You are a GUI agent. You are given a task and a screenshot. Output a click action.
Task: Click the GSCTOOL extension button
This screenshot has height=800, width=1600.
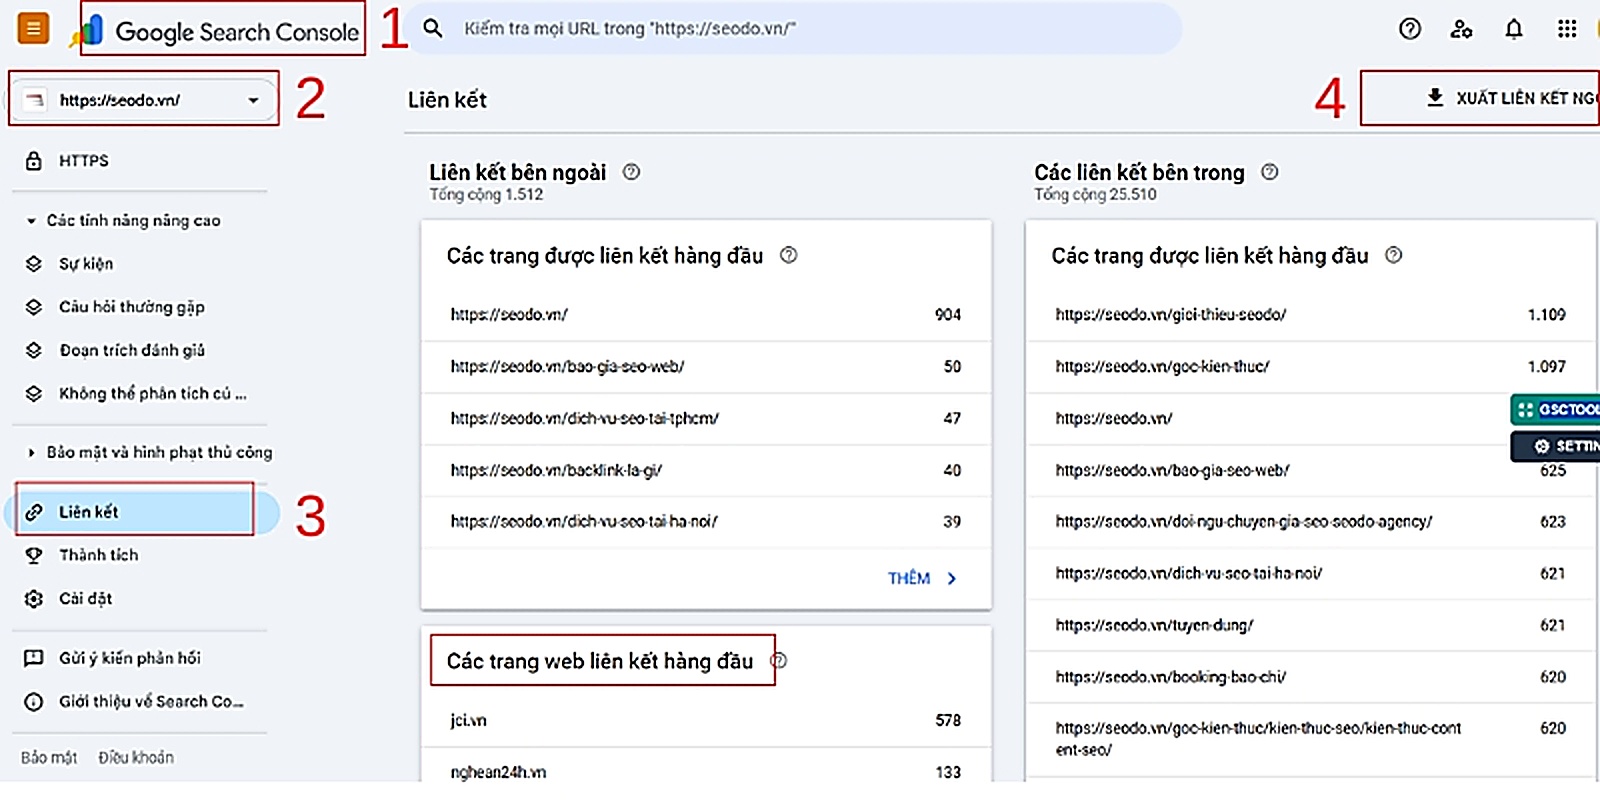coord(1556,409)
